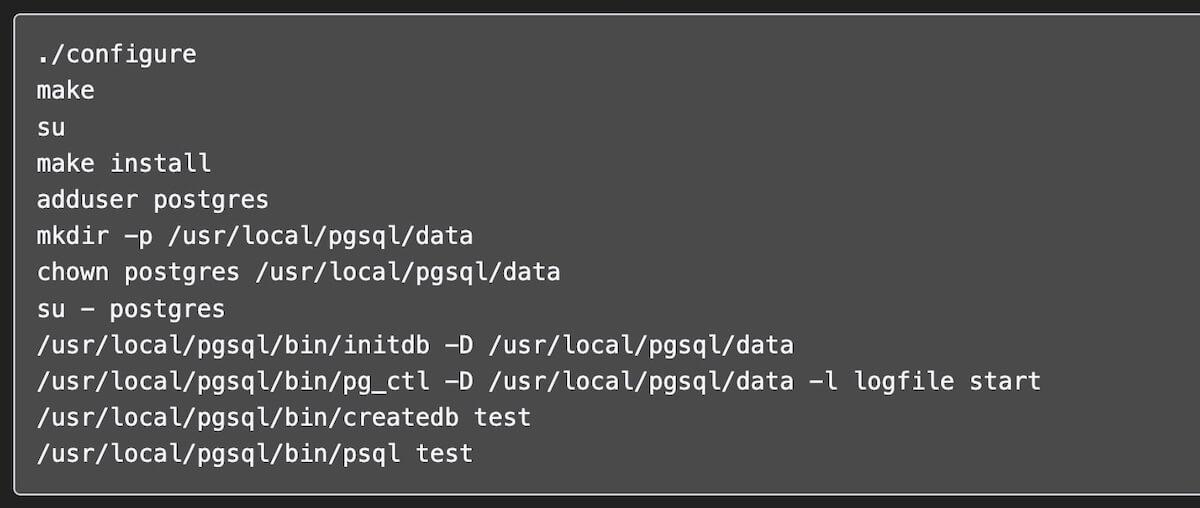
Task: Click "postgres" in the chown line
Action: pos(182,272)
